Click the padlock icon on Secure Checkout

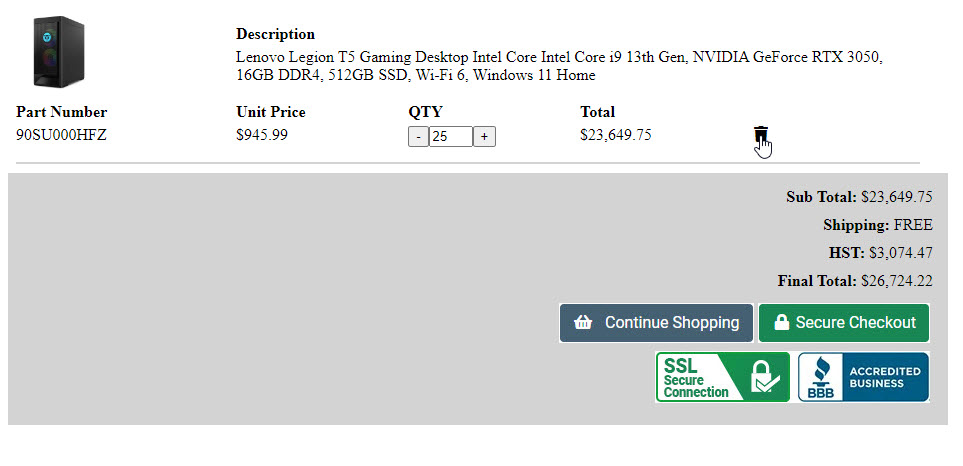tap(781, 323)
